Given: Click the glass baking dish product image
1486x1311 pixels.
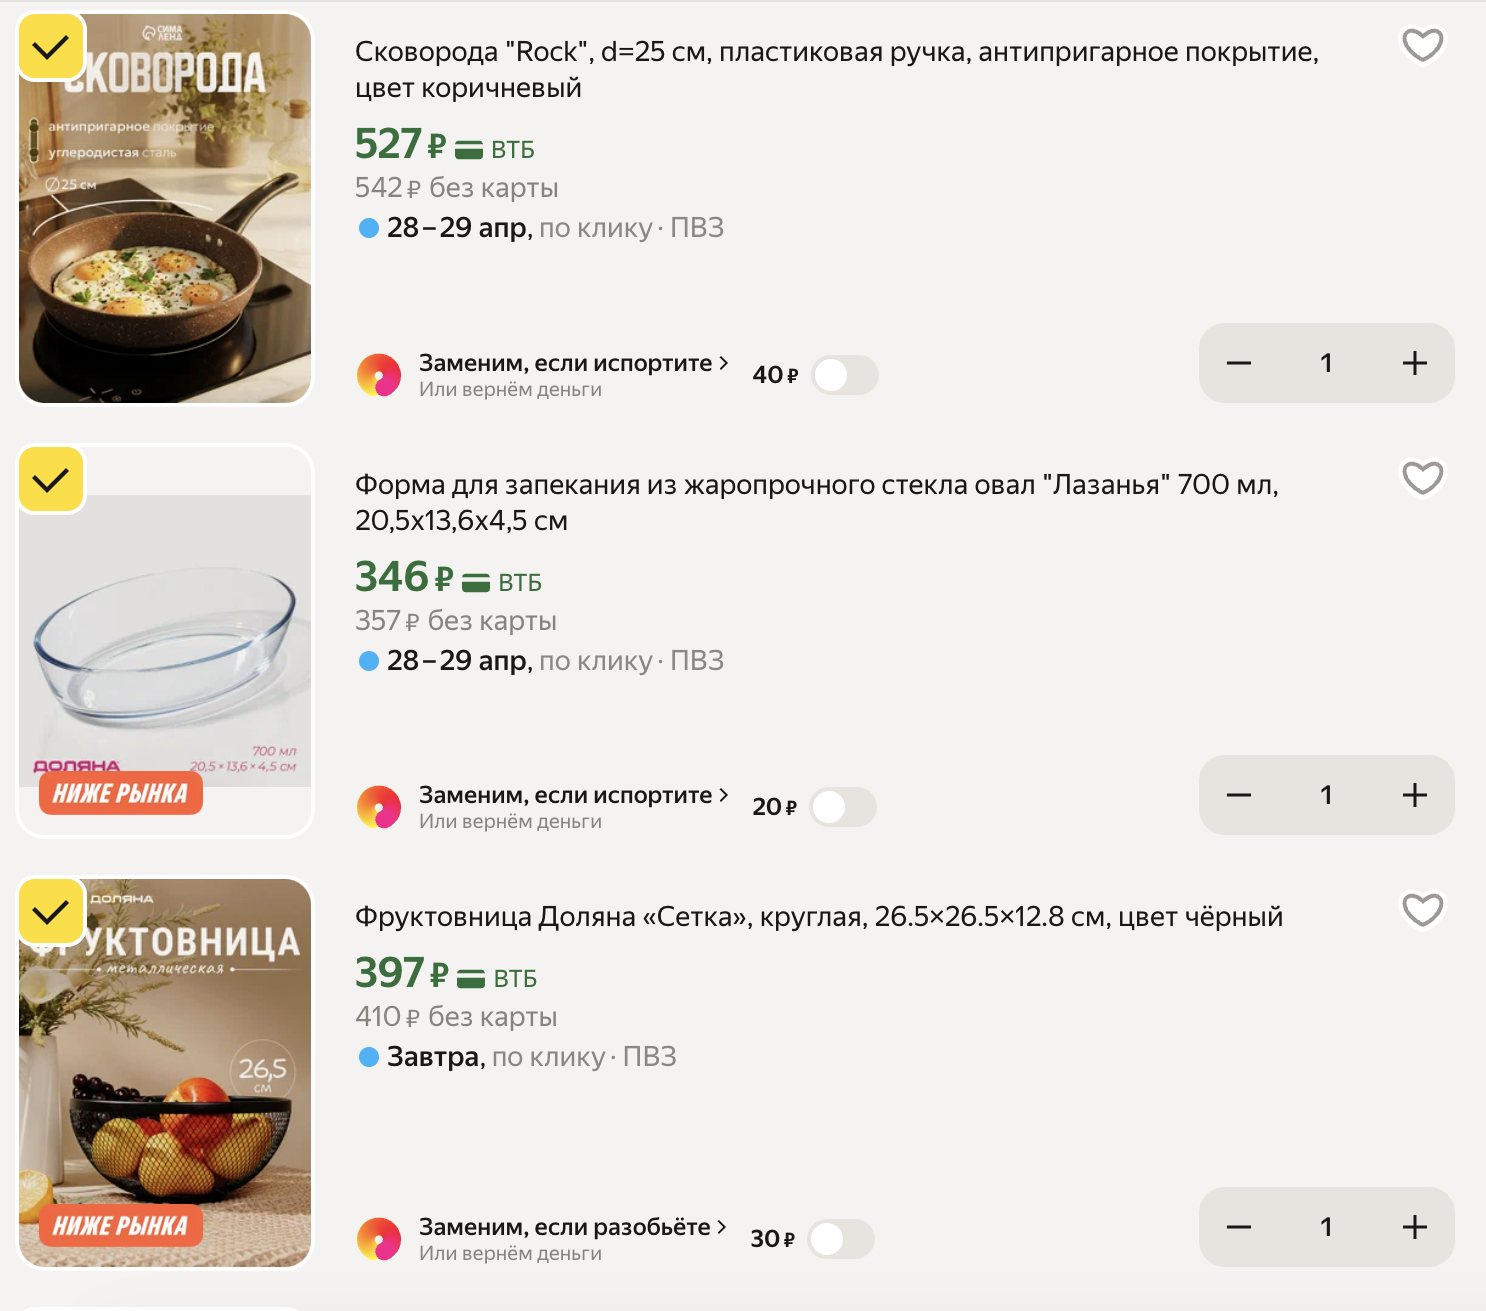Looking at the screenshot, I should pyautogui.click(x=165, y=640).
